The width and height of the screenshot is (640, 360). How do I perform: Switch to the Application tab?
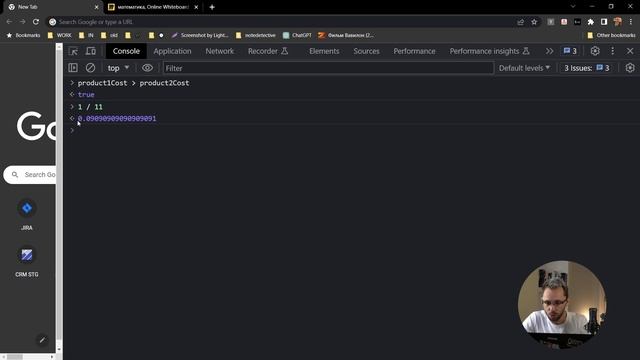point(172,51)
